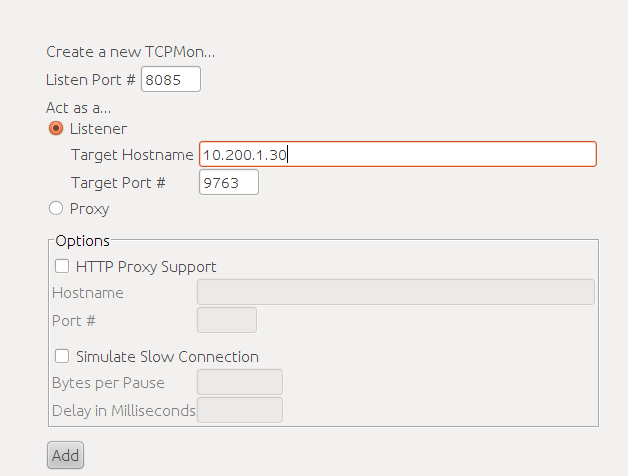Click the disabled proxy Hostname field in Options

tap(396, 292)
